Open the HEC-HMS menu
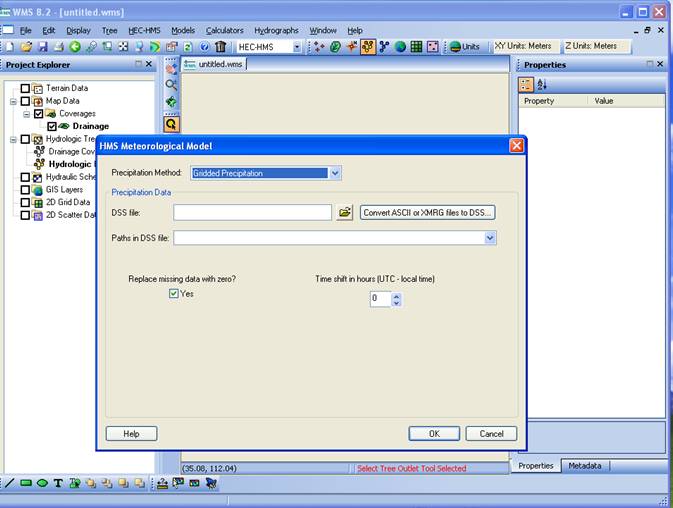Screen dimensions: 673x508 [x=144, y=30]
